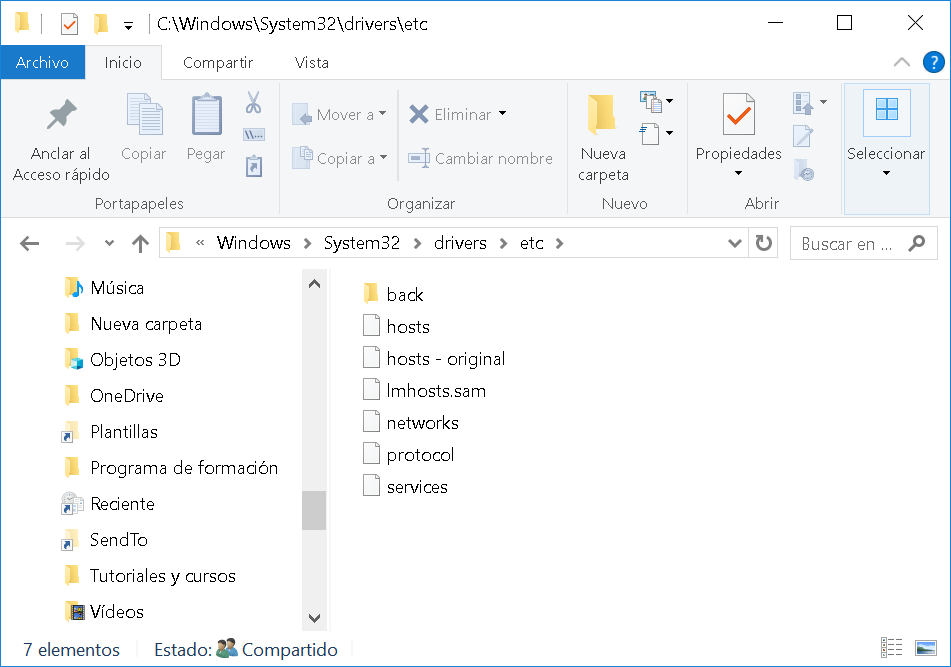Select the hosts - original file
This screenshot has width=951, height=667.
tap(434, 358)
